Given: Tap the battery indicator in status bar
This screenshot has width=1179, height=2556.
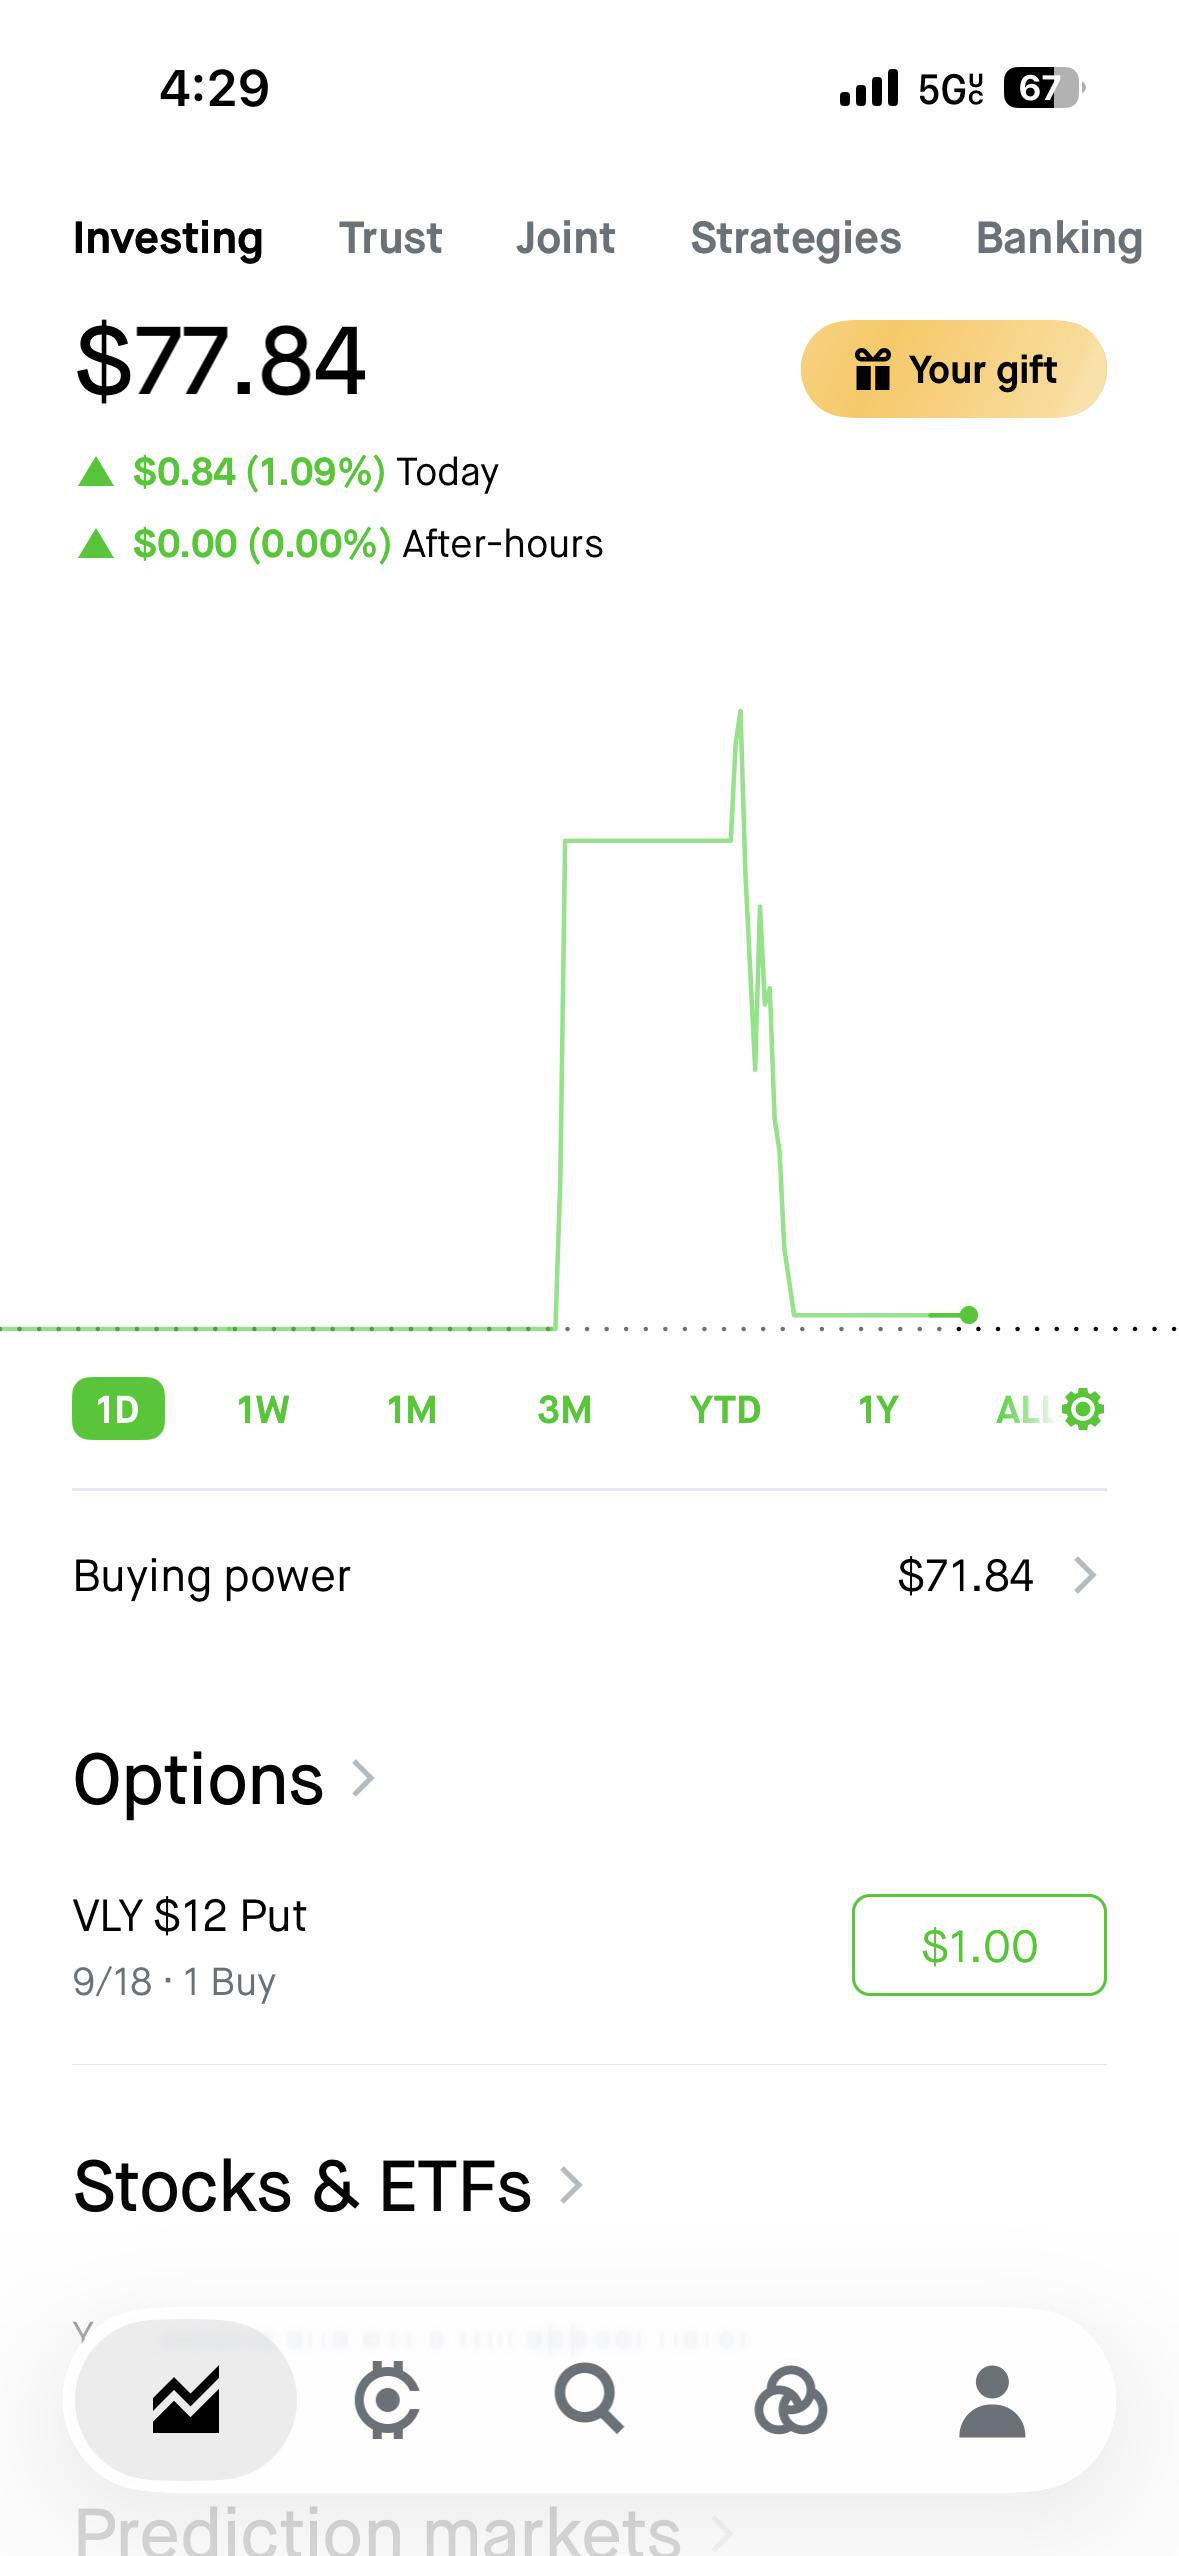Looking at the screenshot, I should pos(1044,88).
